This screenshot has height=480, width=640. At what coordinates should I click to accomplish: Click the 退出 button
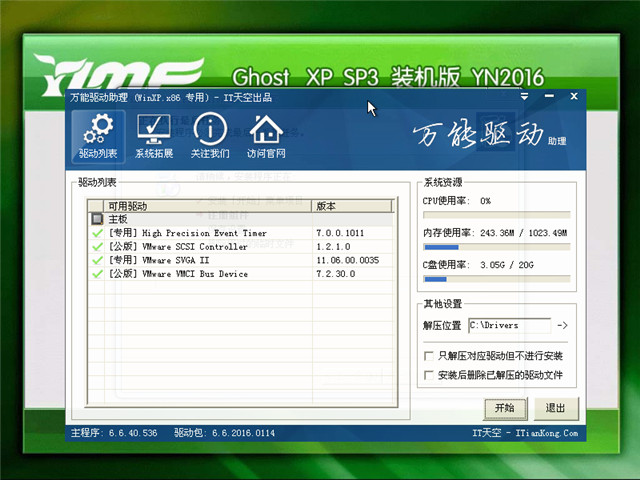coord(556,408)
